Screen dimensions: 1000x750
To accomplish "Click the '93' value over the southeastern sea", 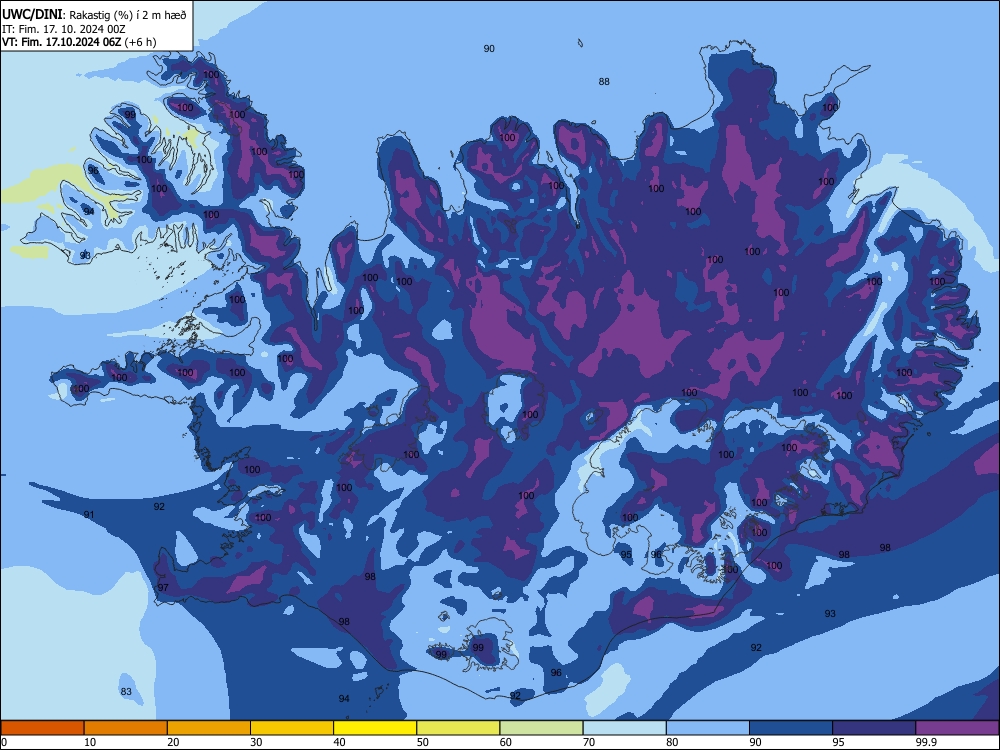I will [830, 614].
